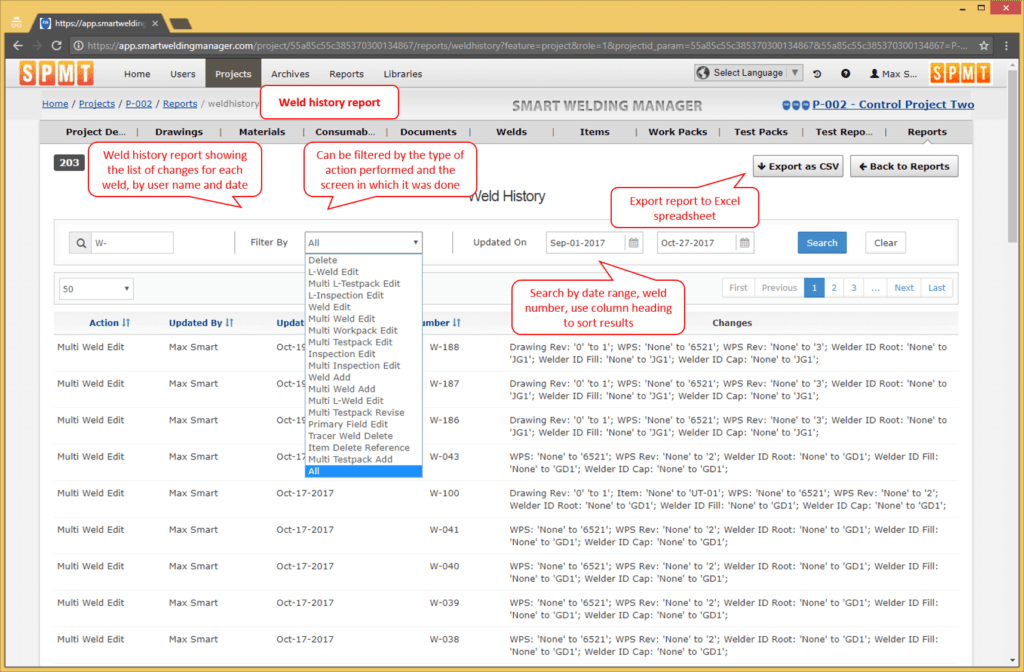Jump to the Last results page

click(936, 287)
